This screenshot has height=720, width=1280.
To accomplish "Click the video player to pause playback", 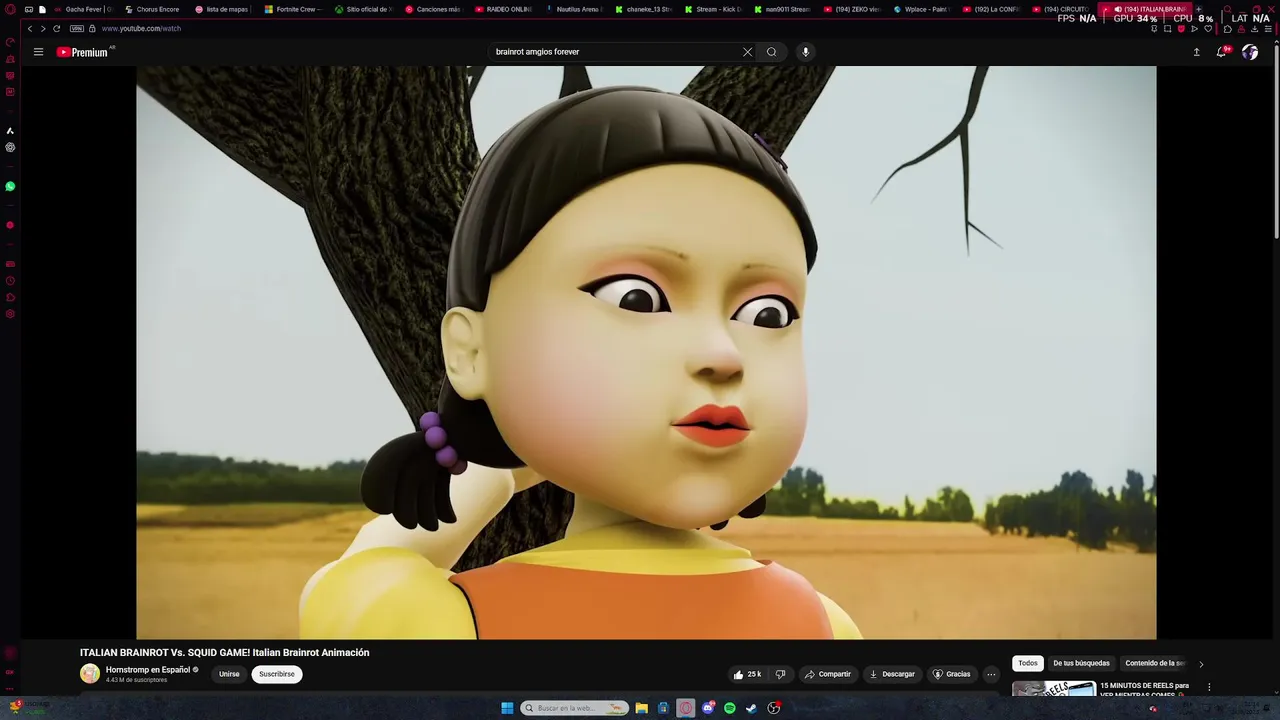I will pyautogui.click(x=646, y=352).
